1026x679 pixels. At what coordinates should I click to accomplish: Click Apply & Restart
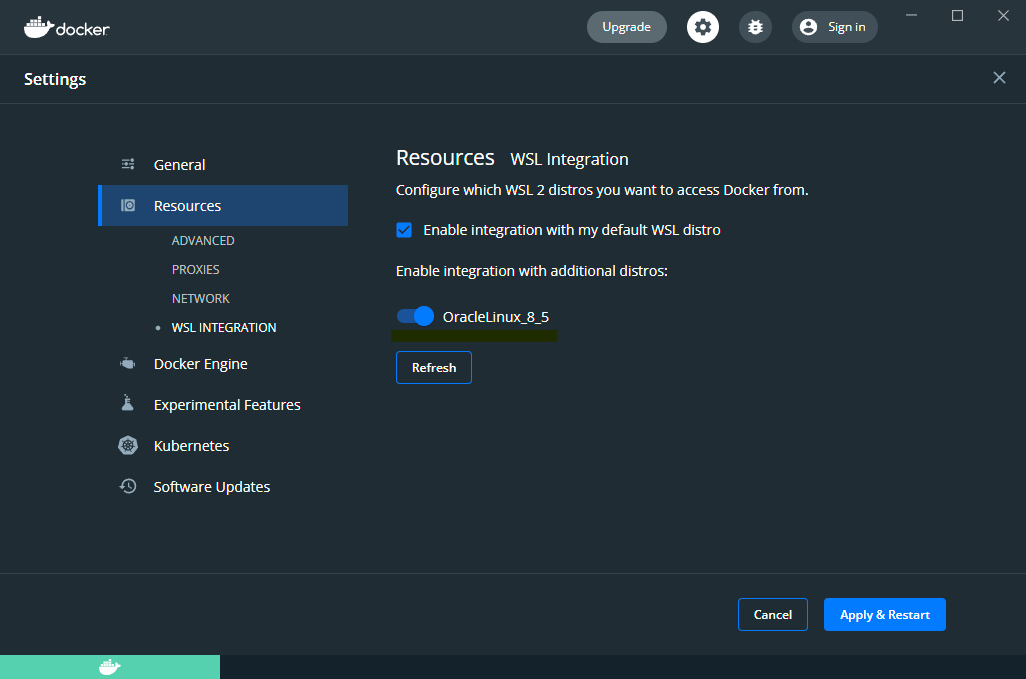[x=885, y=614]
